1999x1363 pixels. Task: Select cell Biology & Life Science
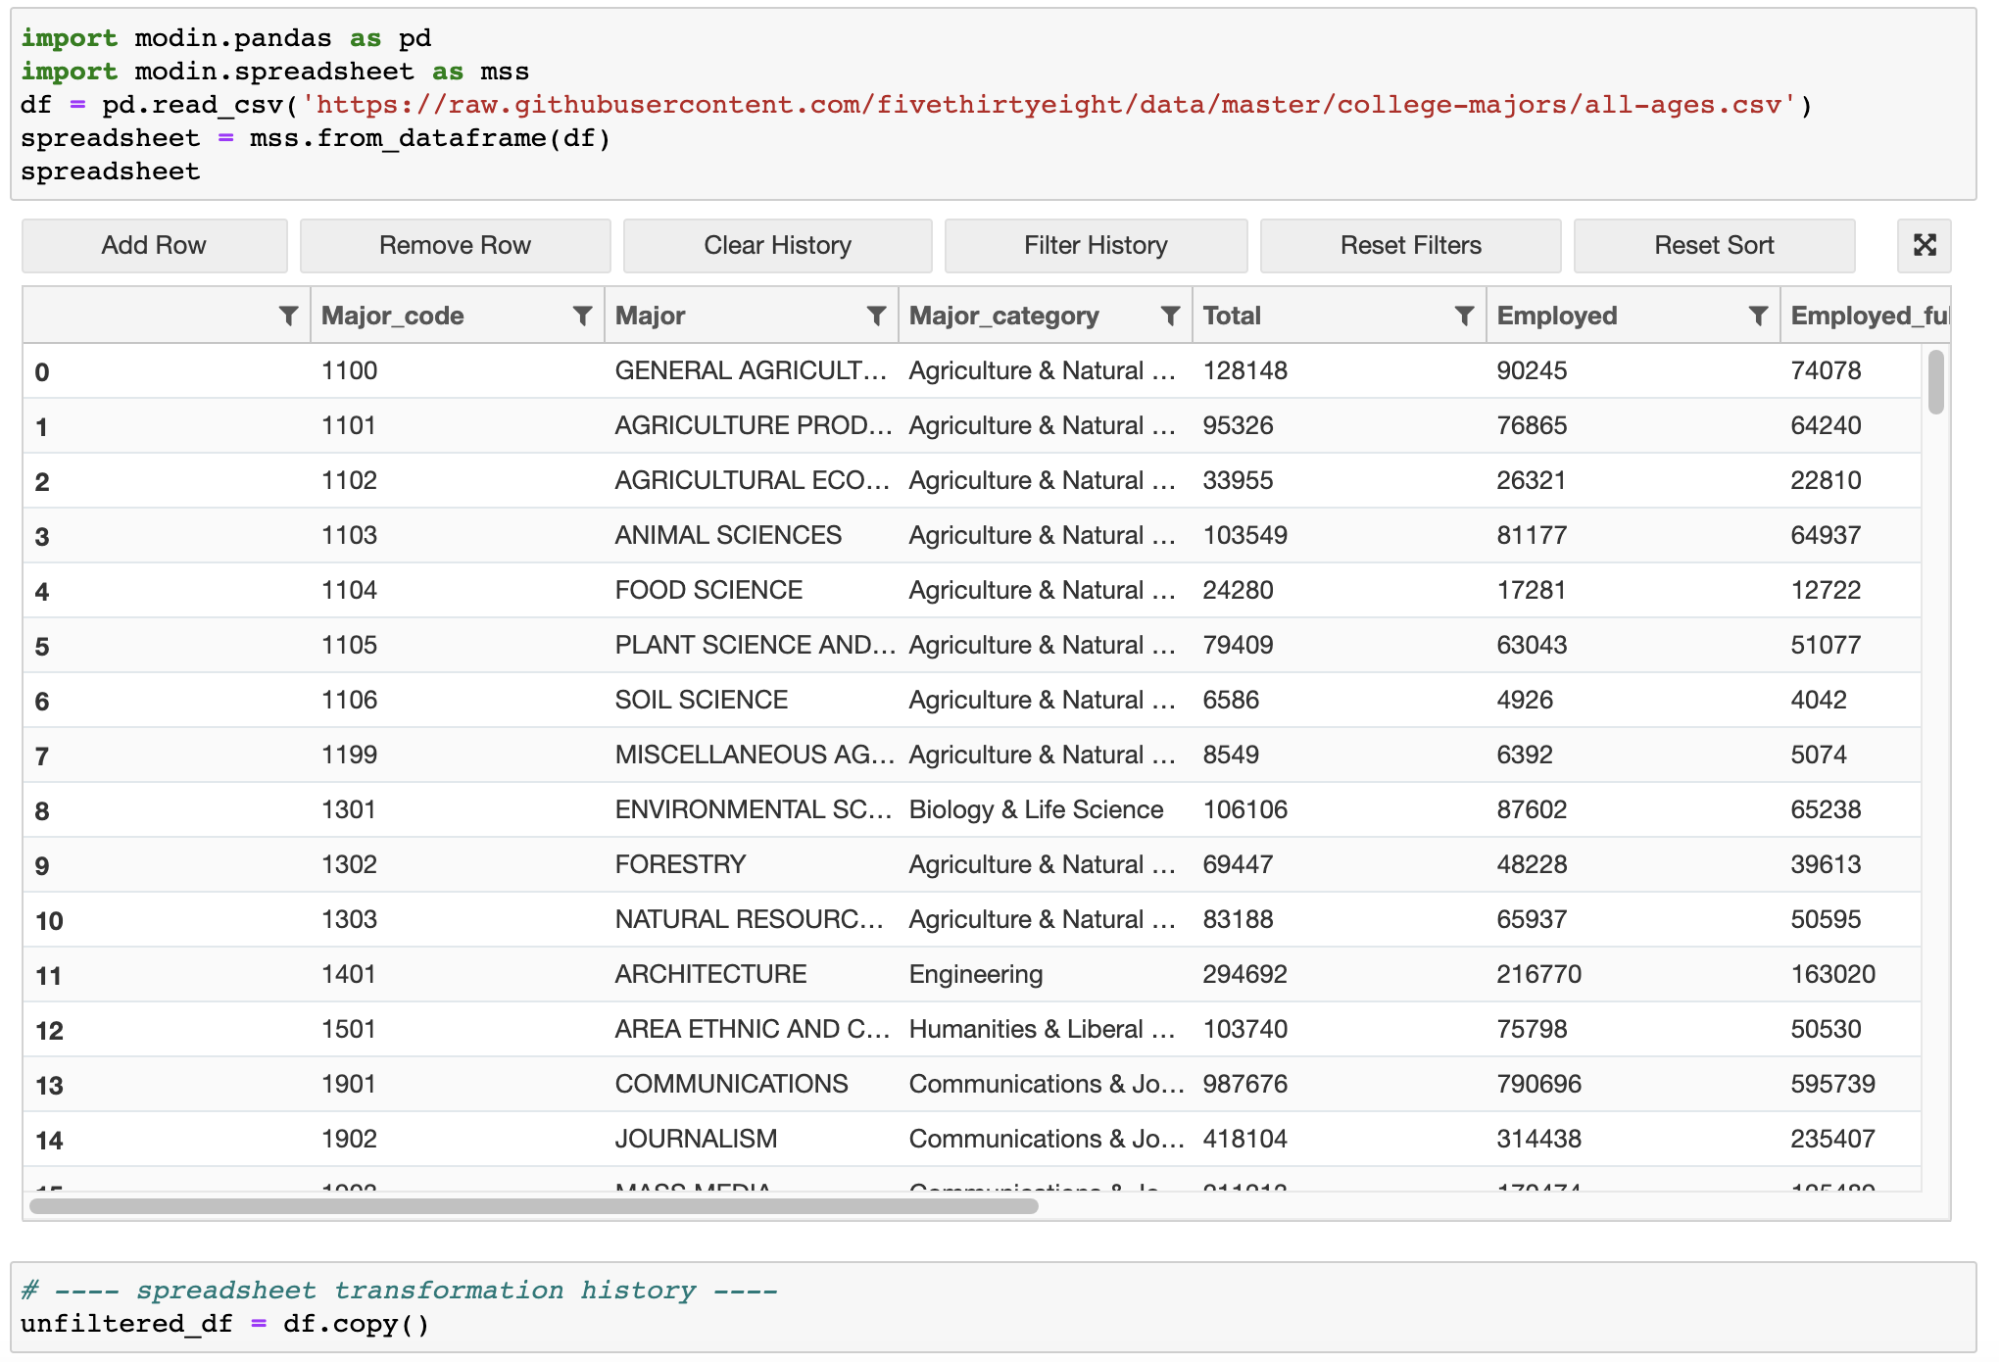click(x=1045, y=810)
